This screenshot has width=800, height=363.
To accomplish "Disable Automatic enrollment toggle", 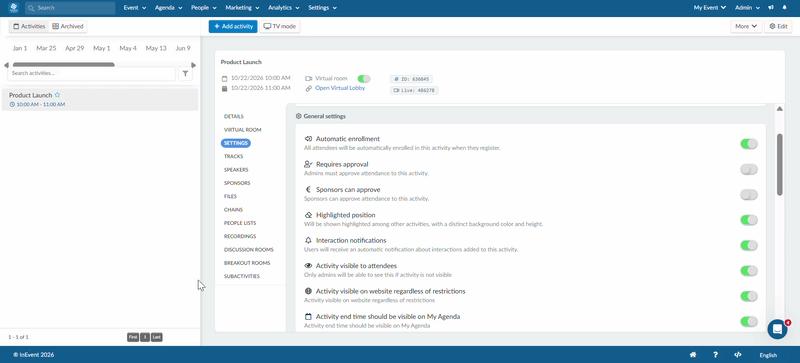I will tap(749, 144).
